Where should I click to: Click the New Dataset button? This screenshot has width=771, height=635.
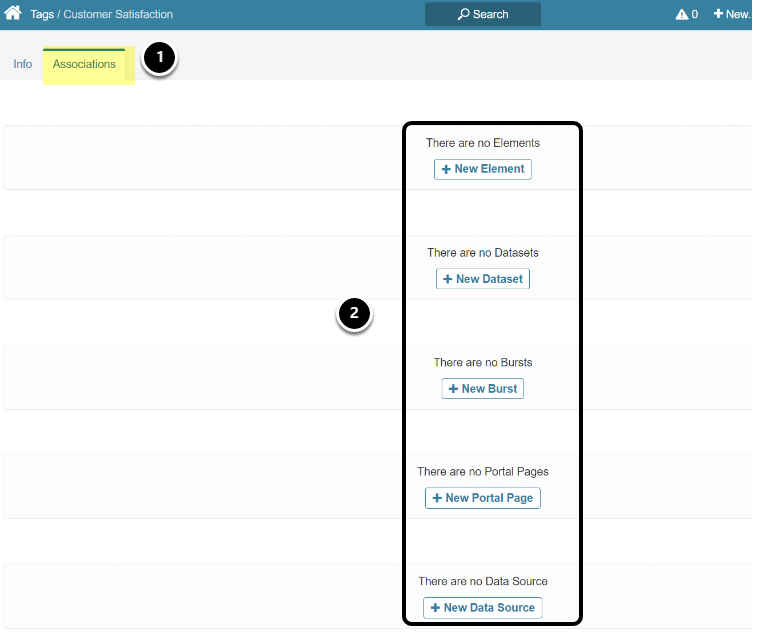pyautogui.click(x=482, y=279)
